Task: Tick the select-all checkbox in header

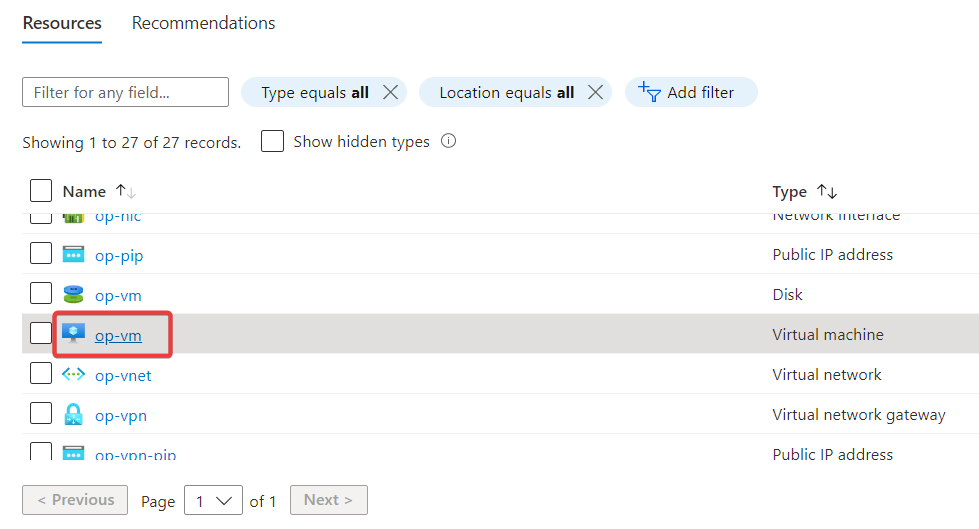Action: tap(41, 191)
